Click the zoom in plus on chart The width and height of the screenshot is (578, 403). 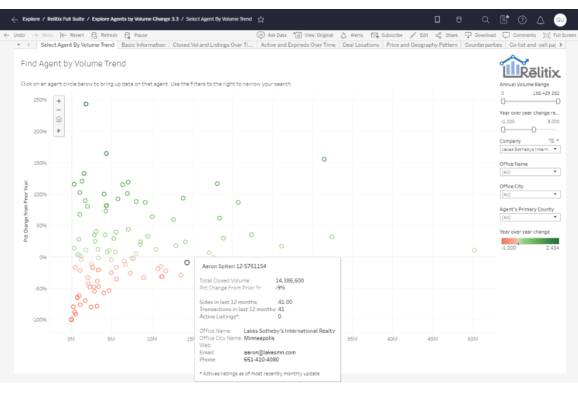(59, 101)
